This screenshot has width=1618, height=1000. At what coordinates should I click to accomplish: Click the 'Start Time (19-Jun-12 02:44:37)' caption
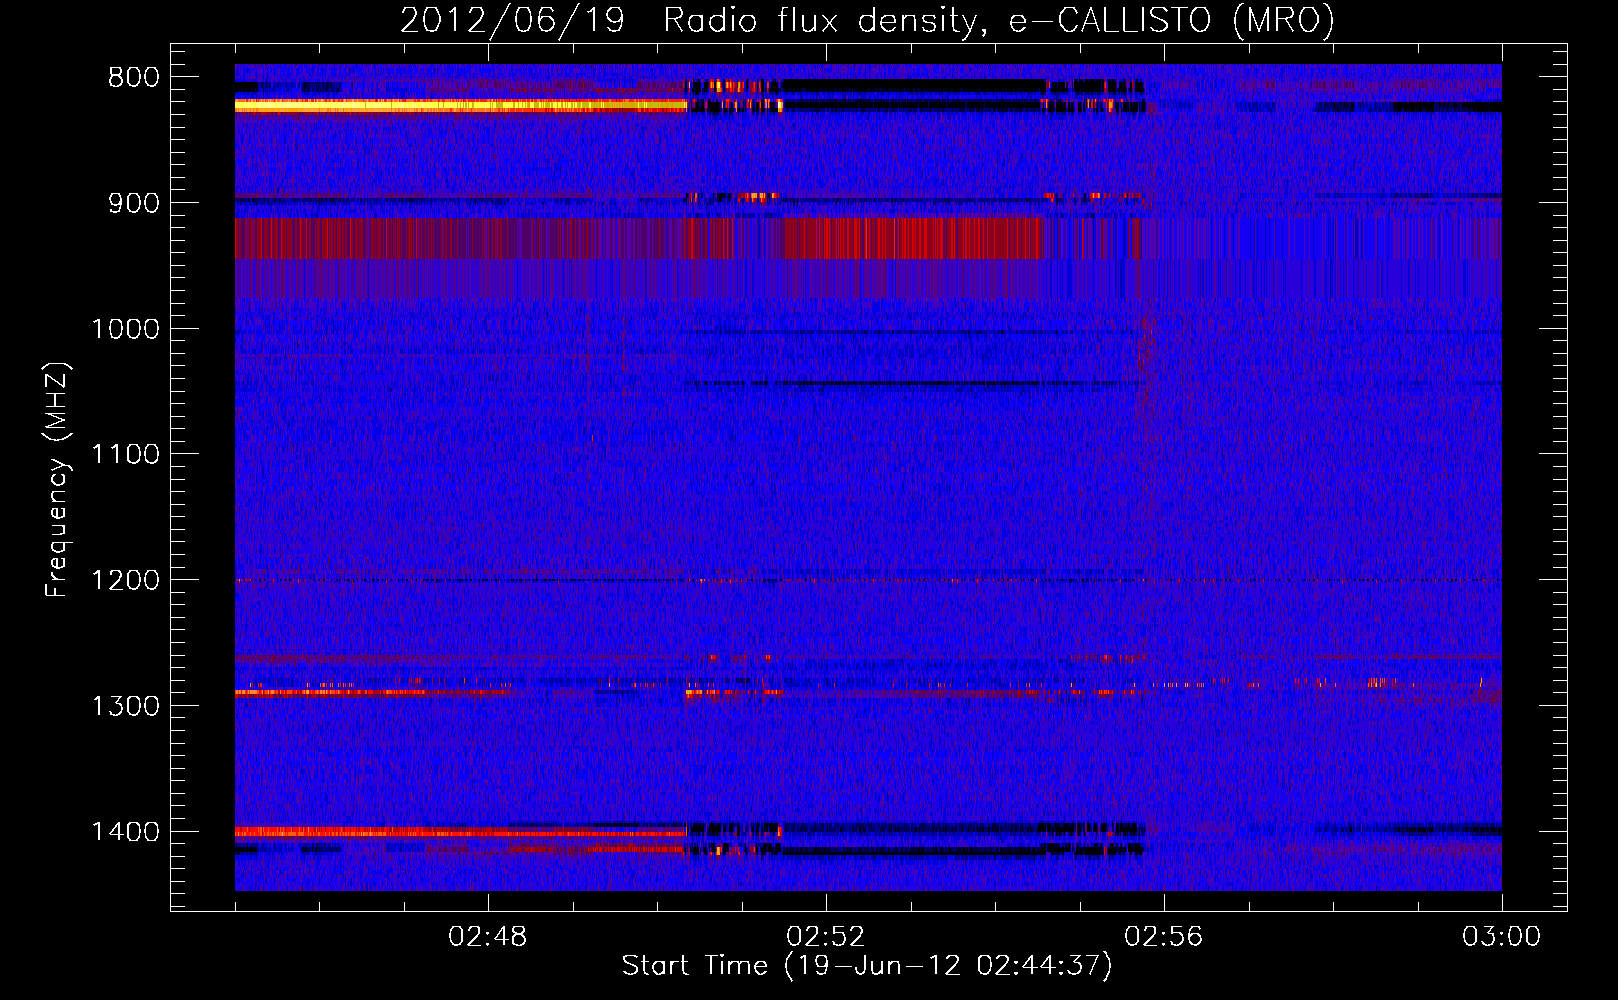point(867,966)
